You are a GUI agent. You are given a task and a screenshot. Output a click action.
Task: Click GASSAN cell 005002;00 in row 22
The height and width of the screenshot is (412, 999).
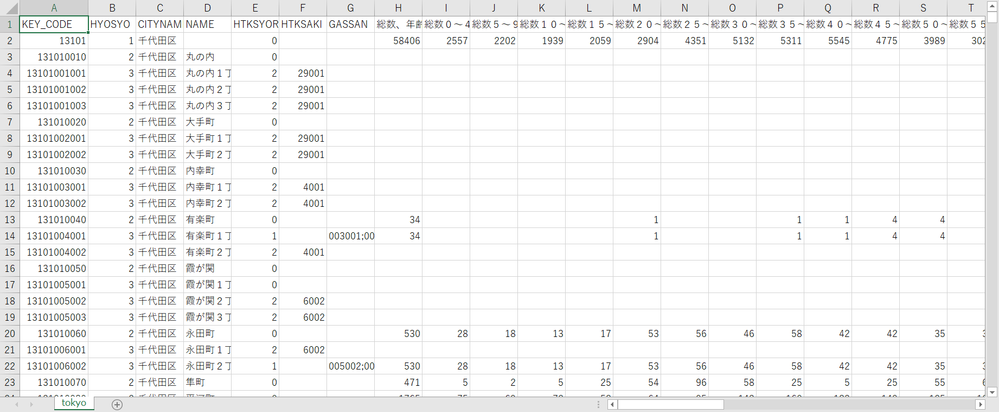point(350,366)
